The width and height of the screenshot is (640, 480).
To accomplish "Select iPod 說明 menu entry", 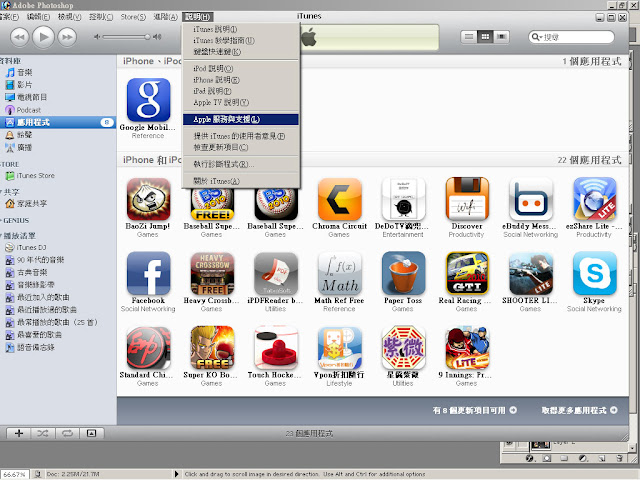I will click(x=241, y=69).
